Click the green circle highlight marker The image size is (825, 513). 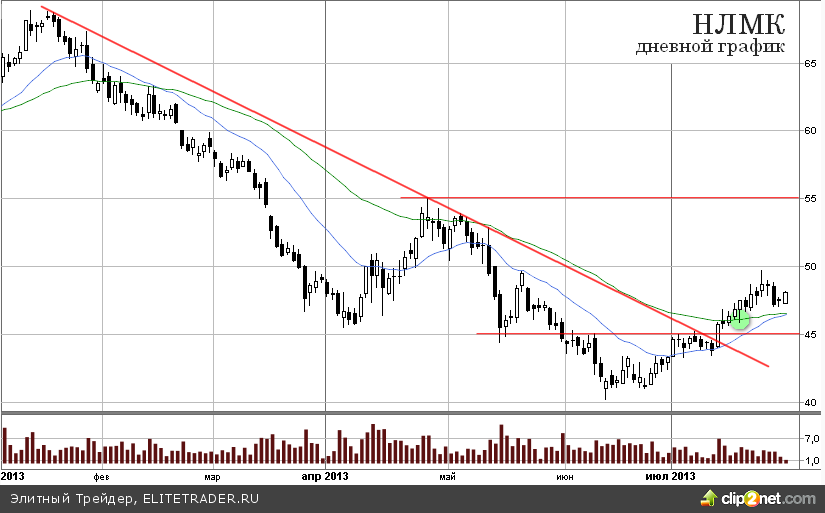click(x=739, y=319)
